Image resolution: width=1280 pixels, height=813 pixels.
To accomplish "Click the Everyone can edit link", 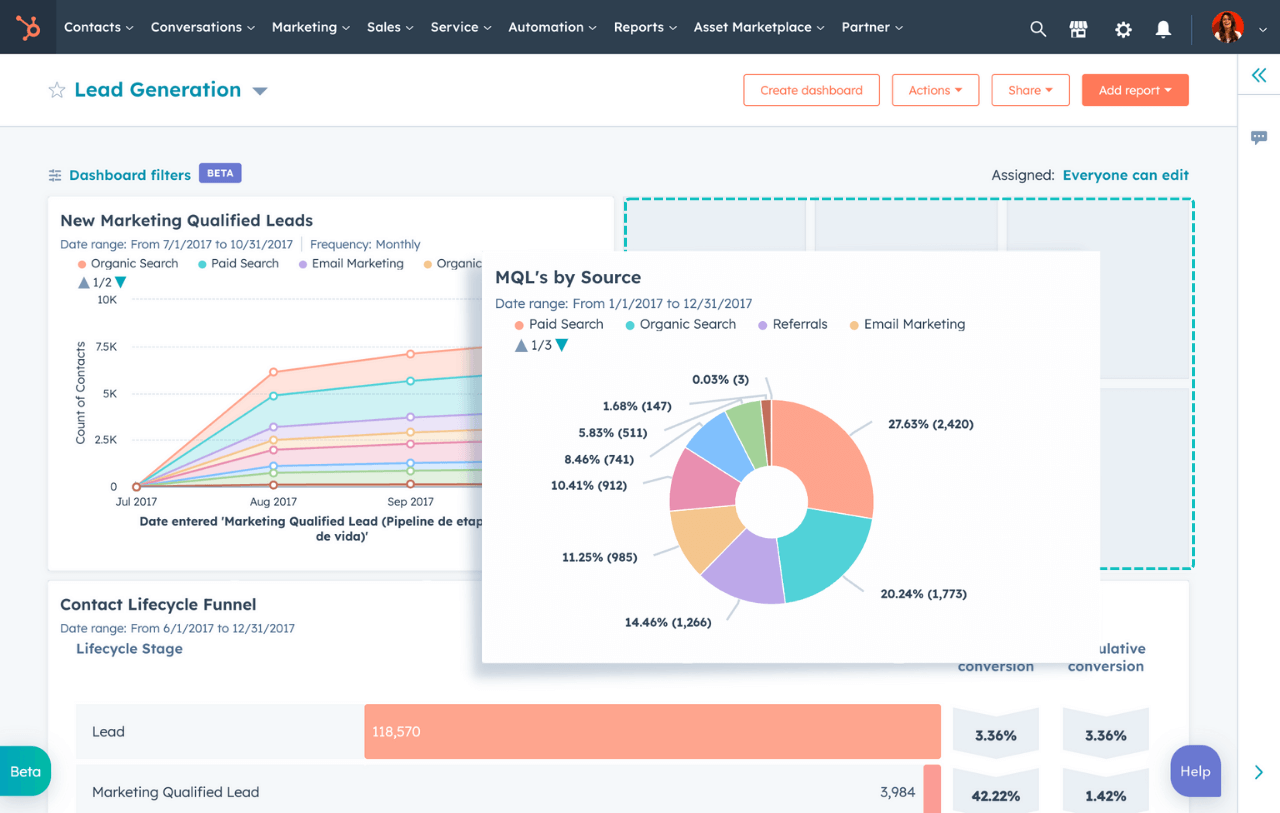I will (1125, 175).
